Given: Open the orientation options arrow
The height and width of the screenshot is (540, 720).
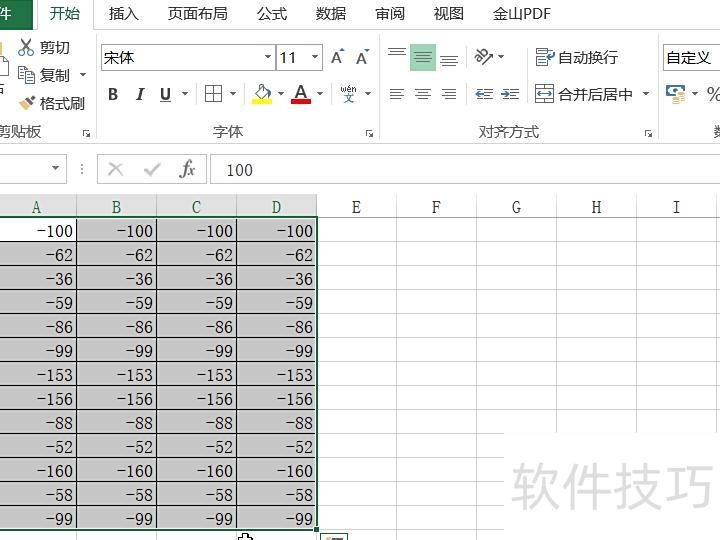Looking at the screenshot, I should 501,57.
